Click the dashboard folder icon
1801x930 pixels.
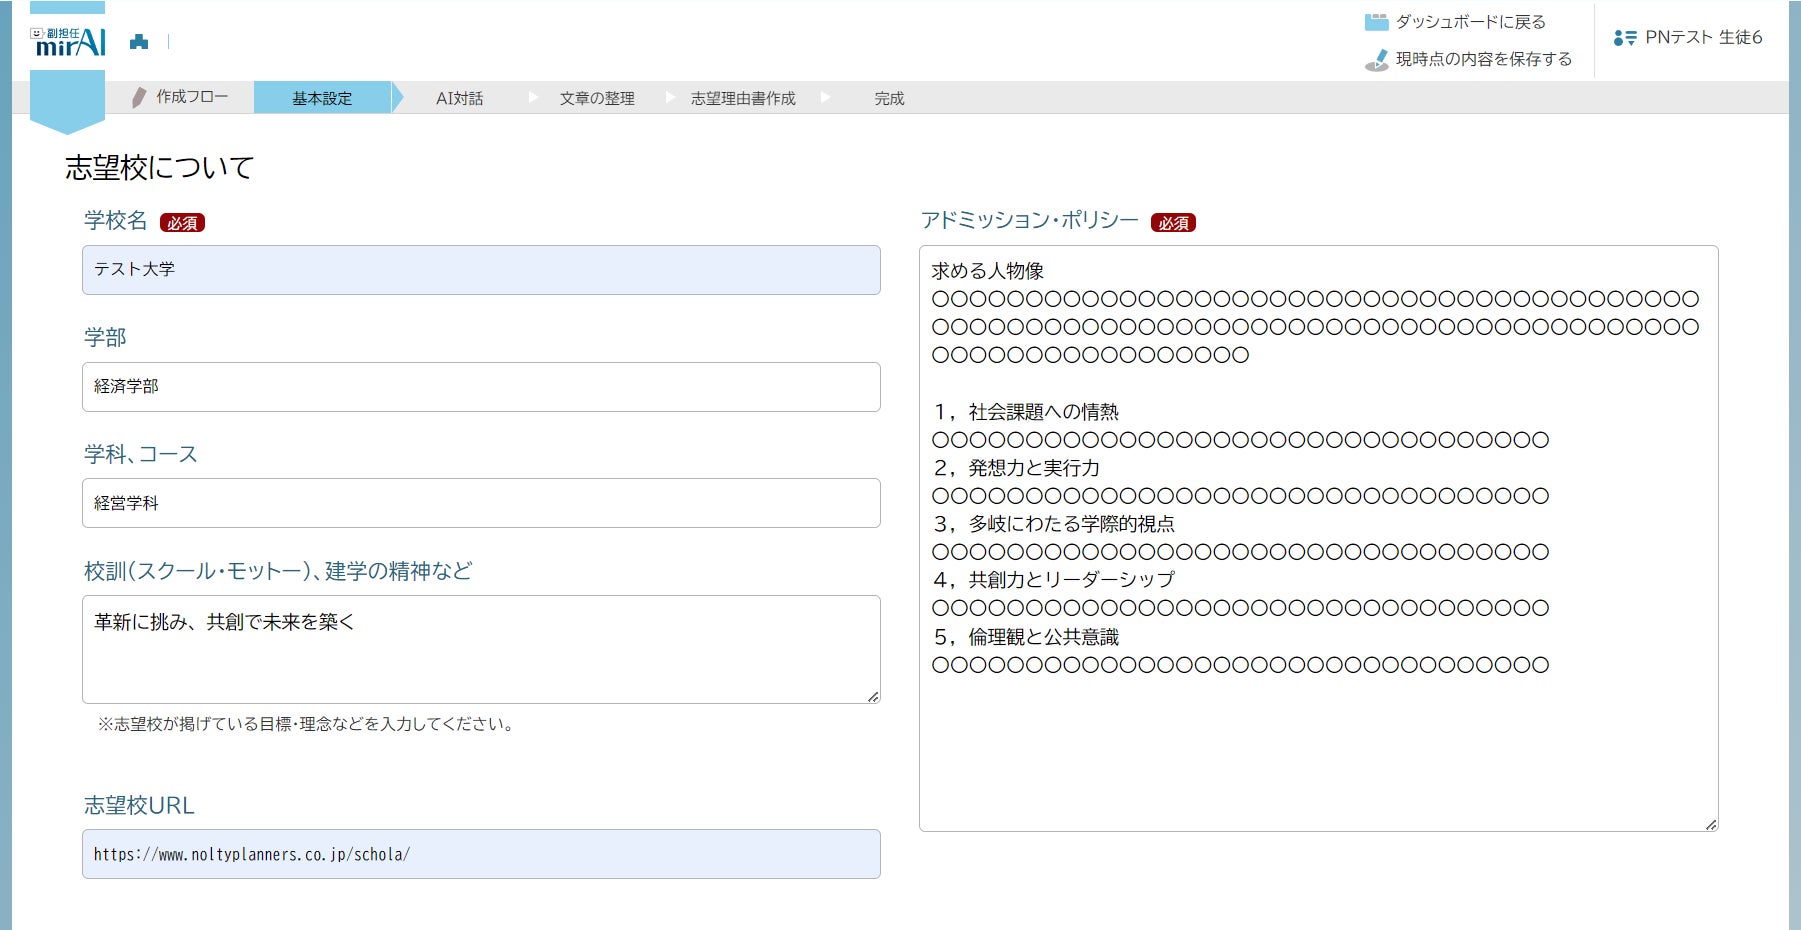point(1376,22)
